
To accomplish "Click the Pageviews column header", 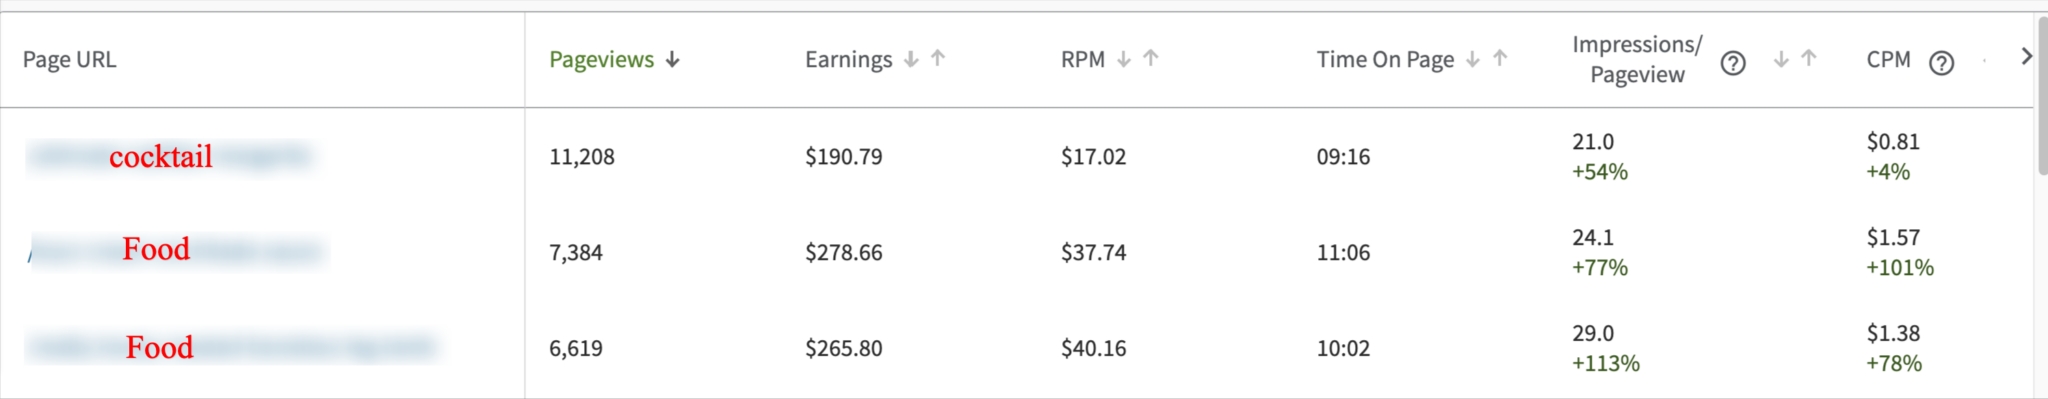I will 601,60.
